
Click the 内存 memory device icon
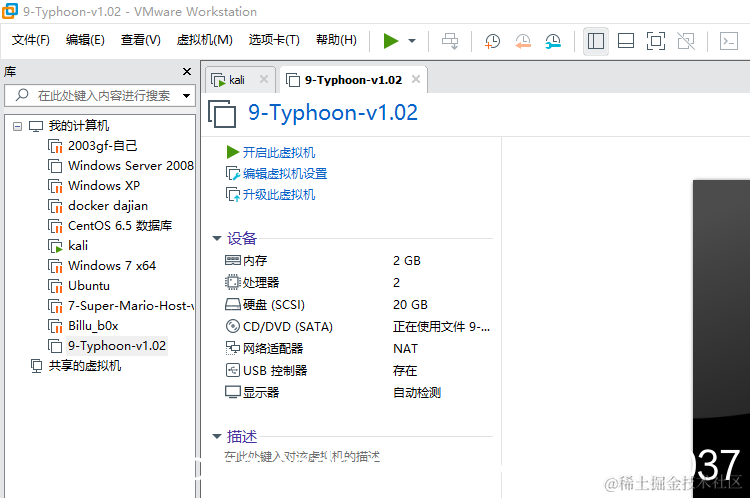(x=232, y=261)
